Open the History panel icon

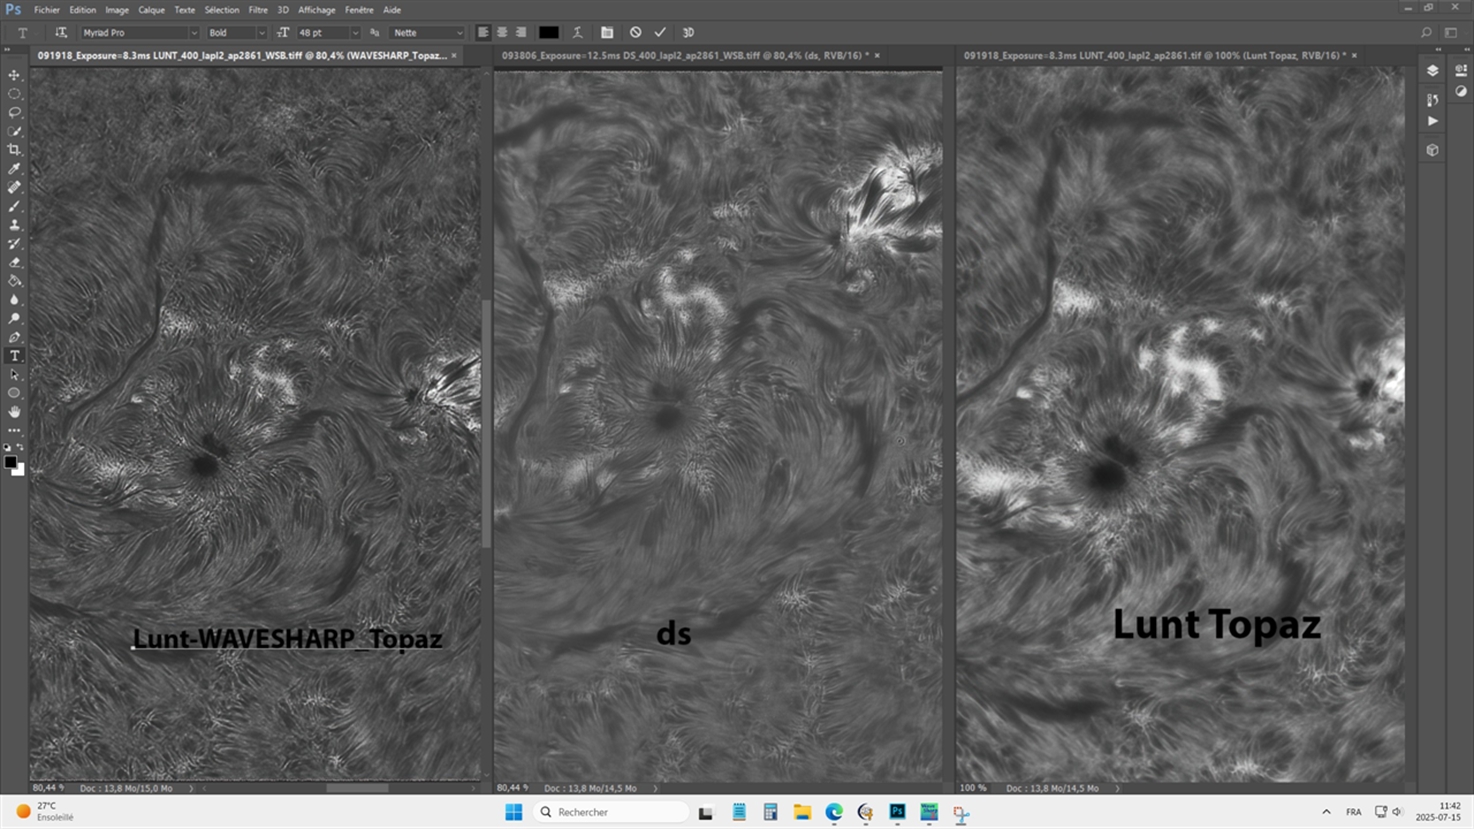[1432, 99]
